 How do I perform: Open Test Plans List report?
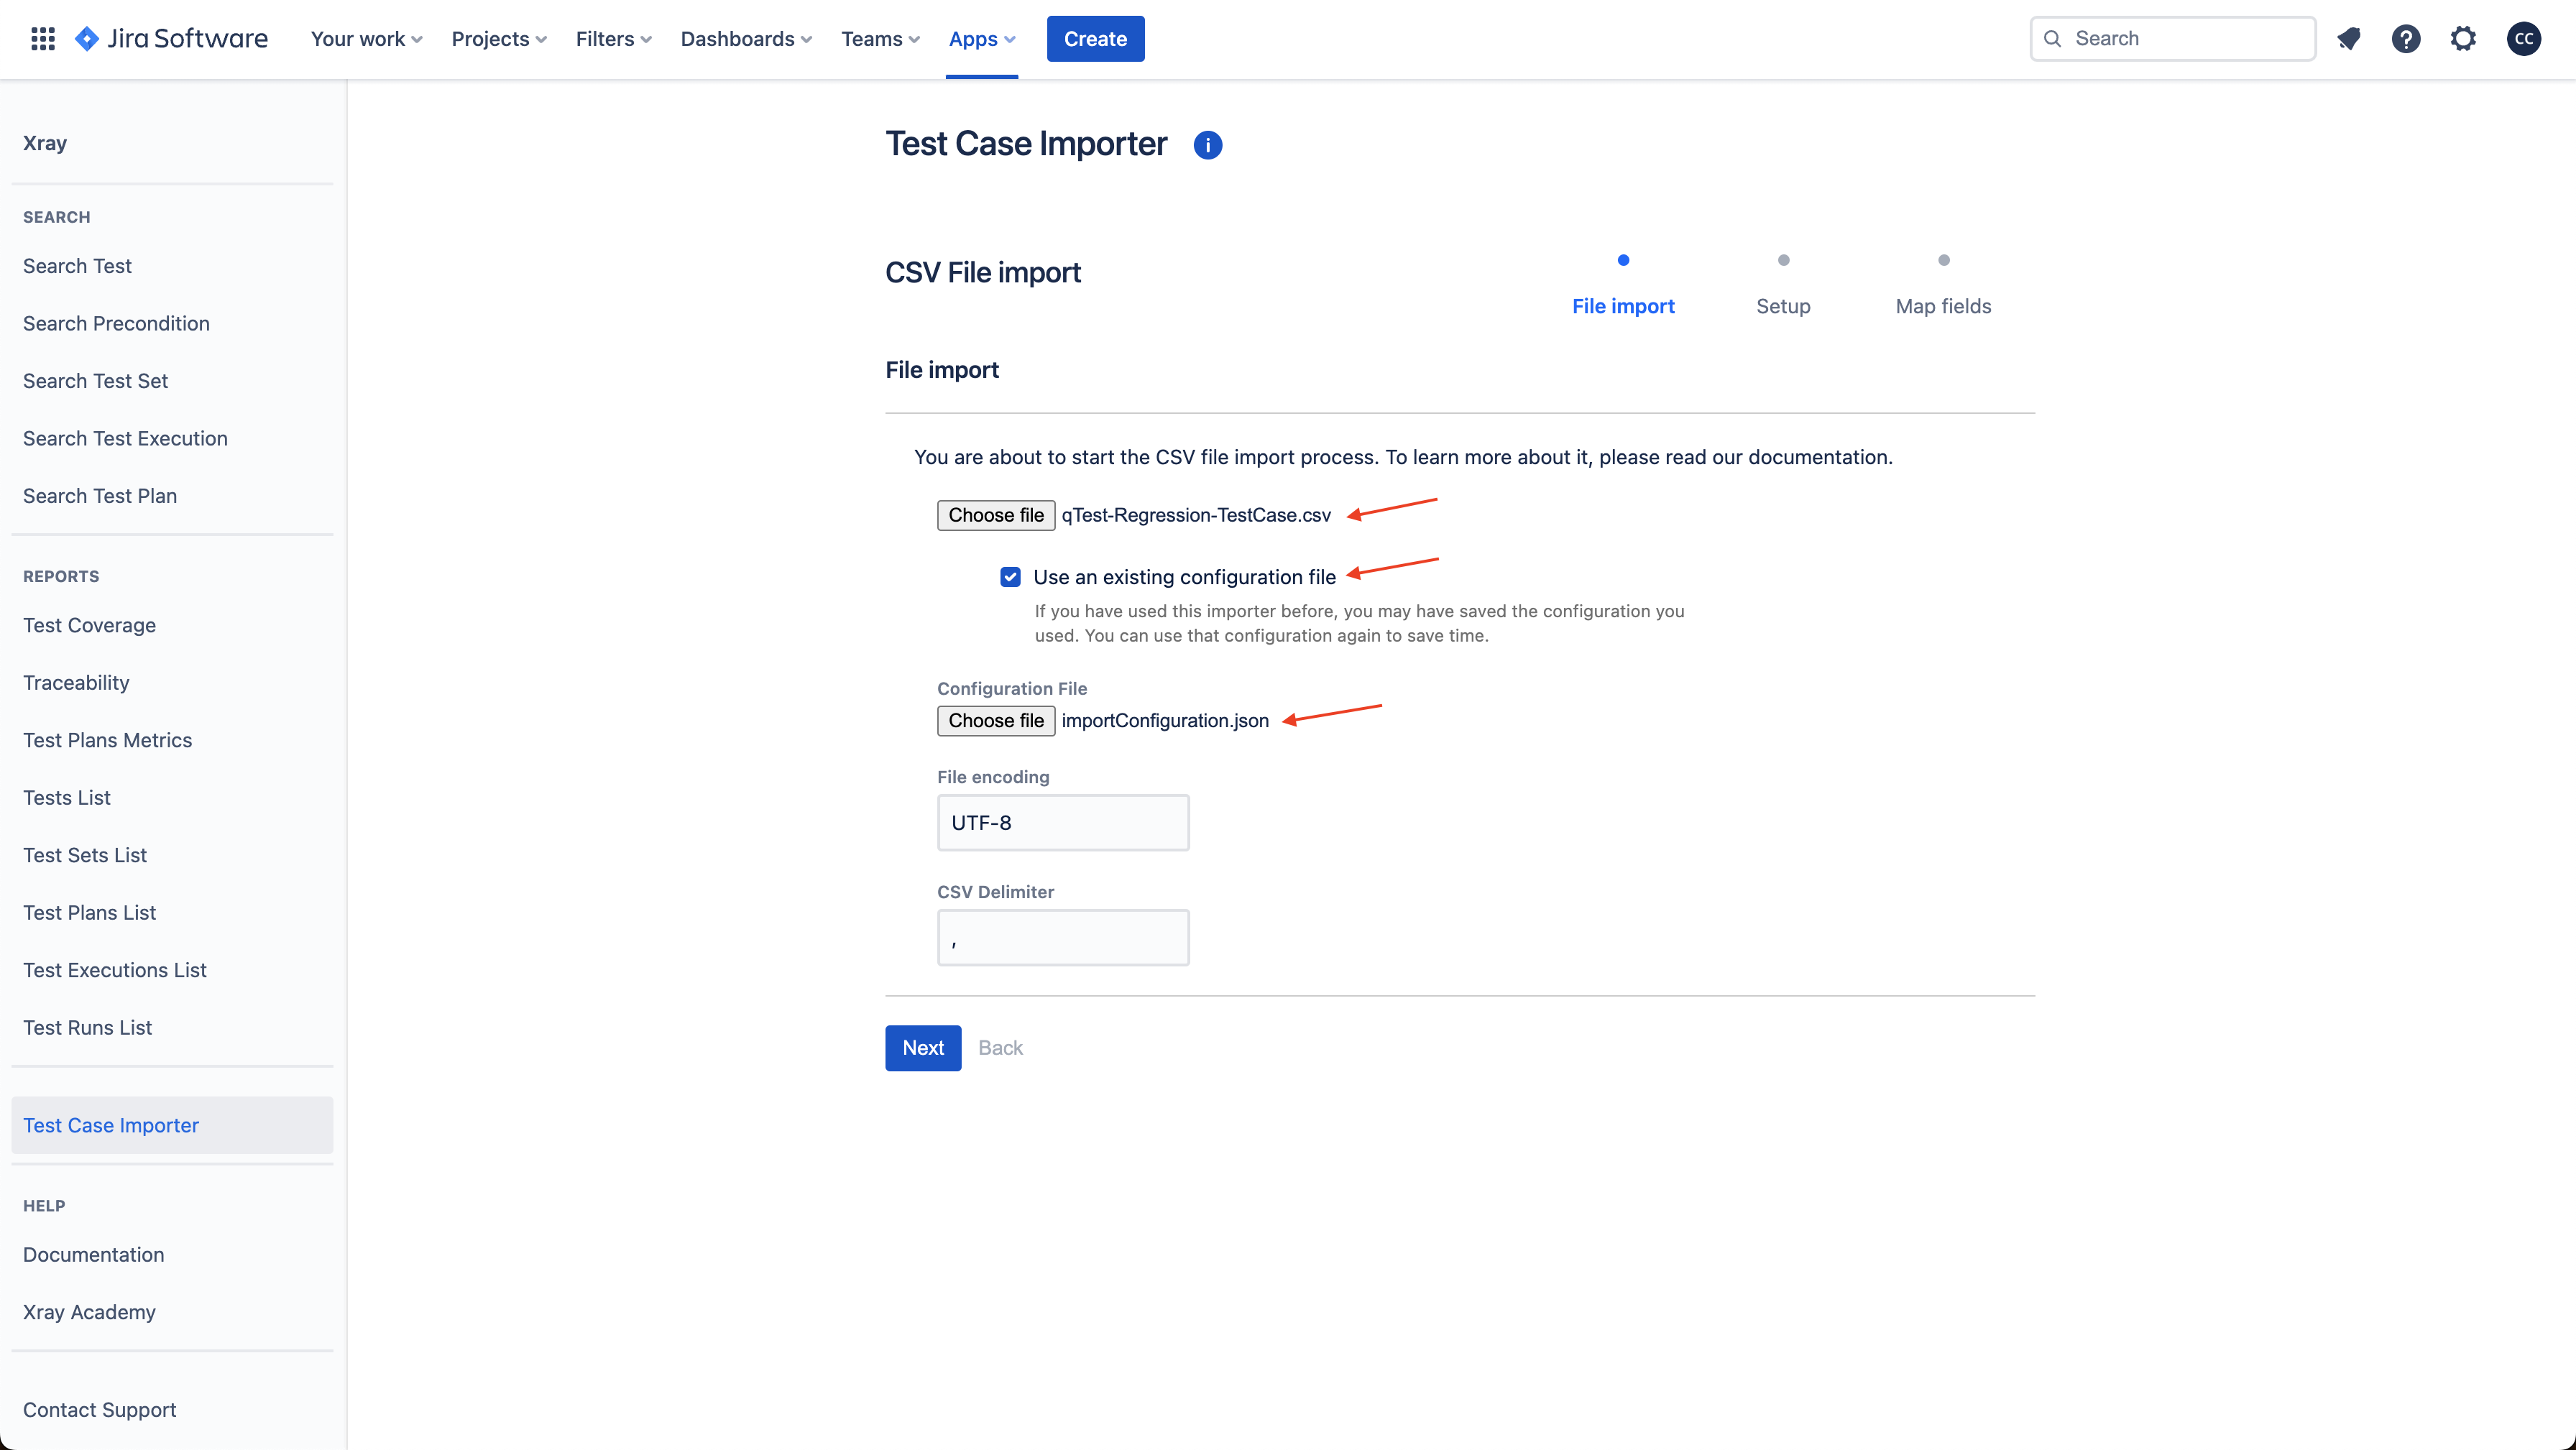89,913
